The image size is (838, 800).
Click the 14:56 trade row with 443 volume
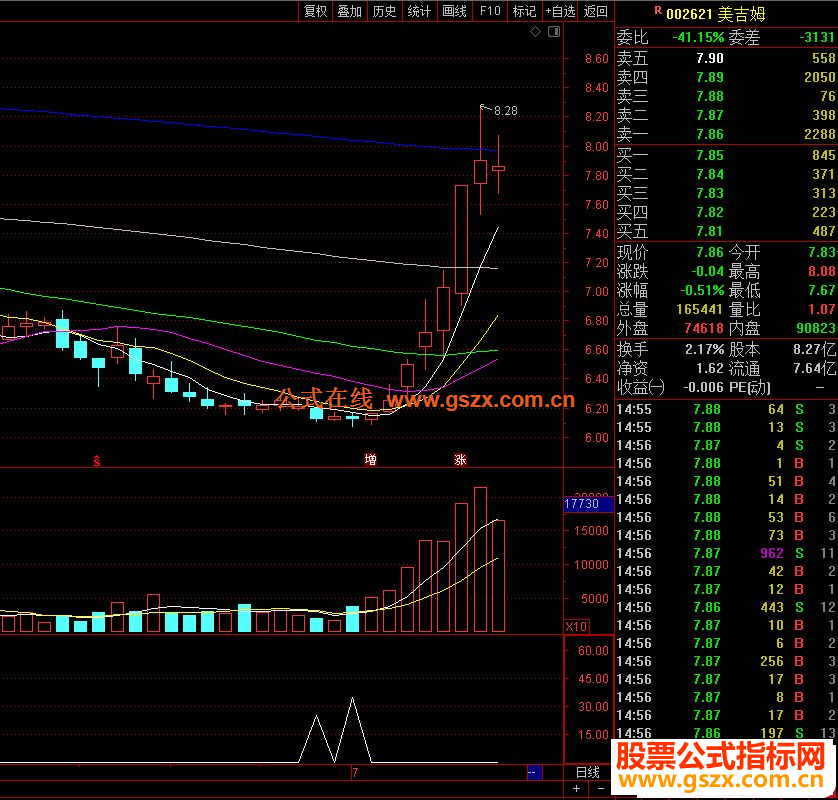click(726, 607)
